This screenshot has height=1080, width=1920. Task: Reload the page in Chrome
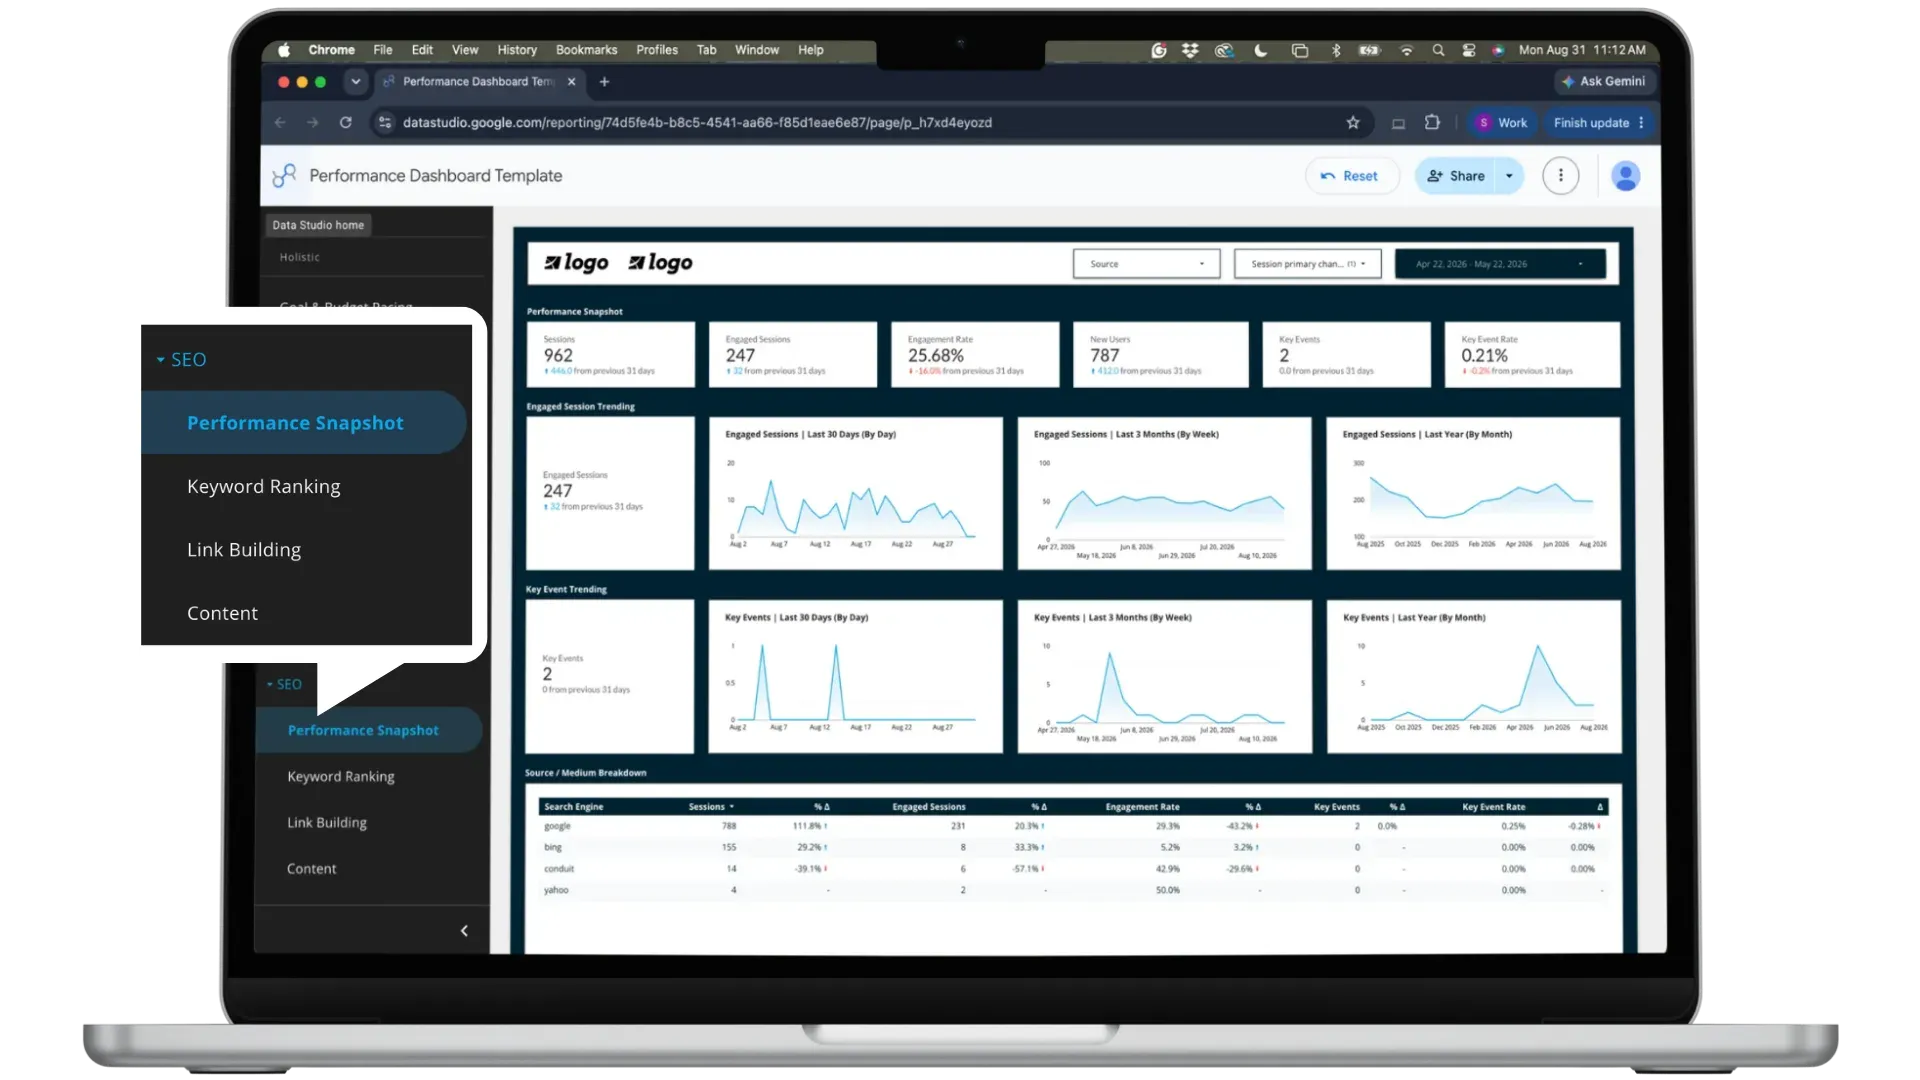click(x=346, y=123)
